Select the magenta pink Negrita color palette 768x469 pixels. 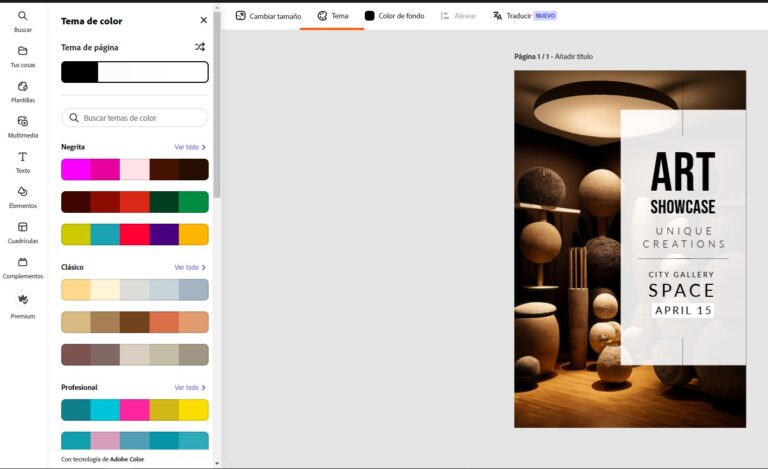135,169
